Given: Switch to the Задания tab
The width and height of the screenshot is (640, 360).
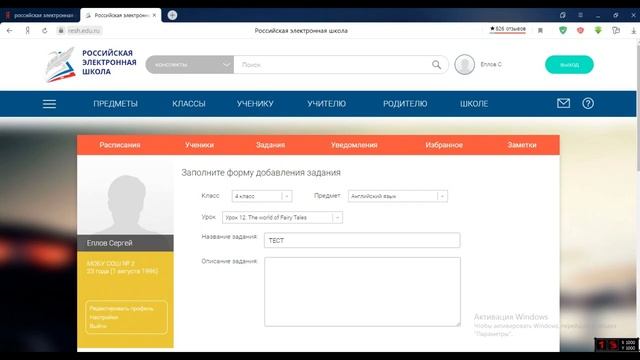Looking at the screenshot, I should click(x=270, y=145).
